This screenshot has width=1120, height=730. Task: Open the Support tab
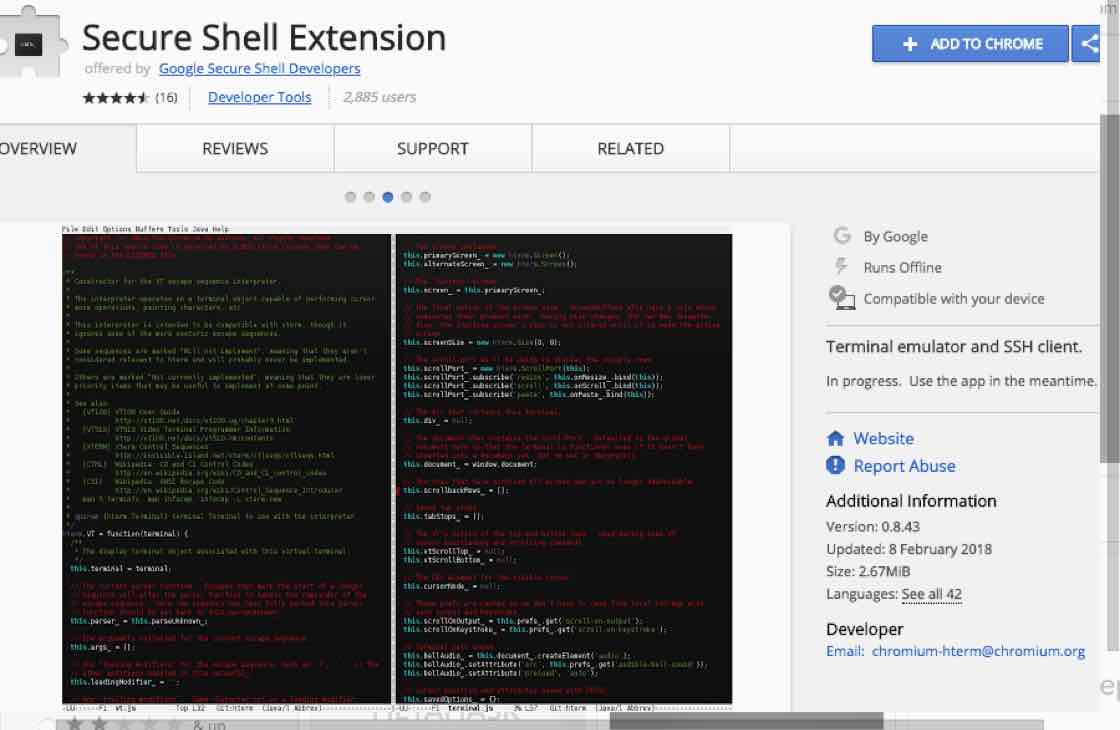[433, 149]
